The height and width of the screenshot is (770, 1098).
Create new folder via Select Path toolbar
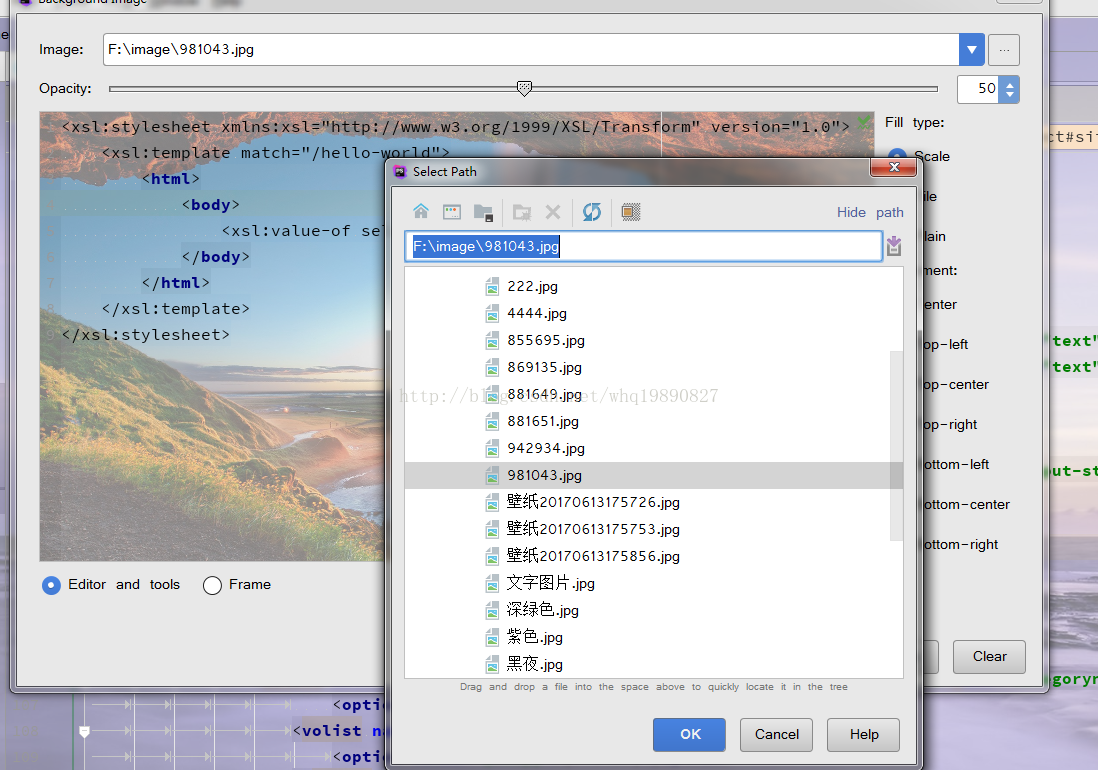point(522,212)
